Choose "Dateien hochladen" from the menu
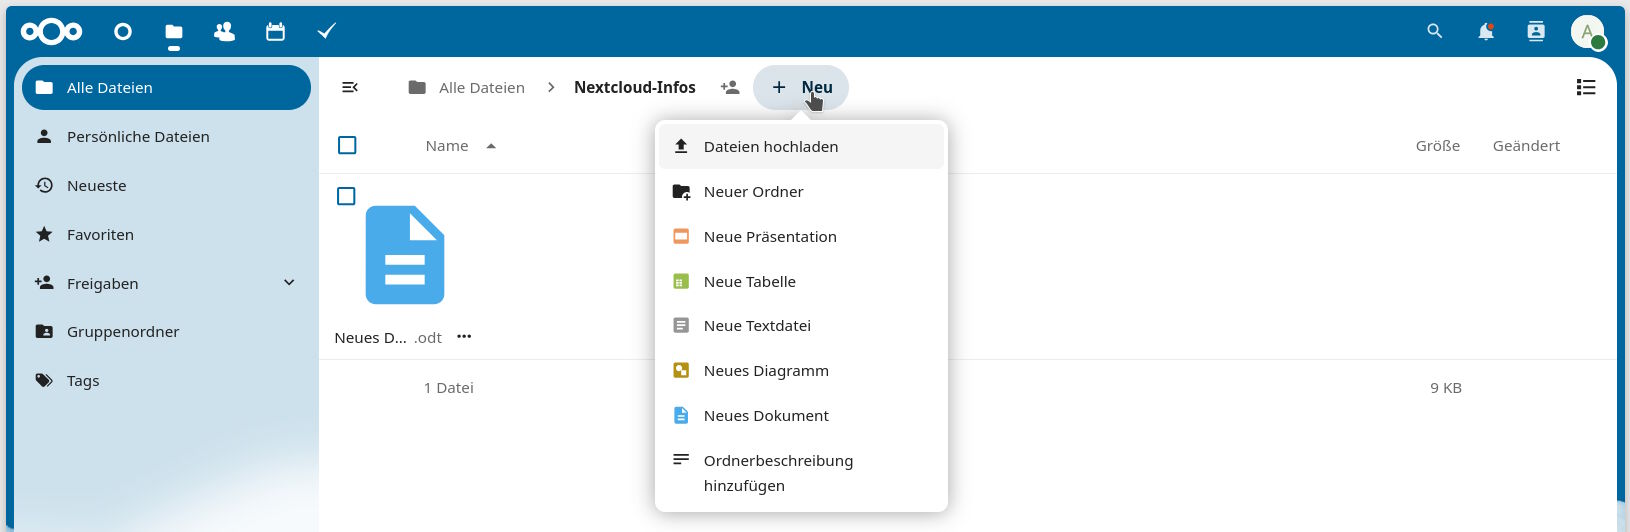 [771, 147]
